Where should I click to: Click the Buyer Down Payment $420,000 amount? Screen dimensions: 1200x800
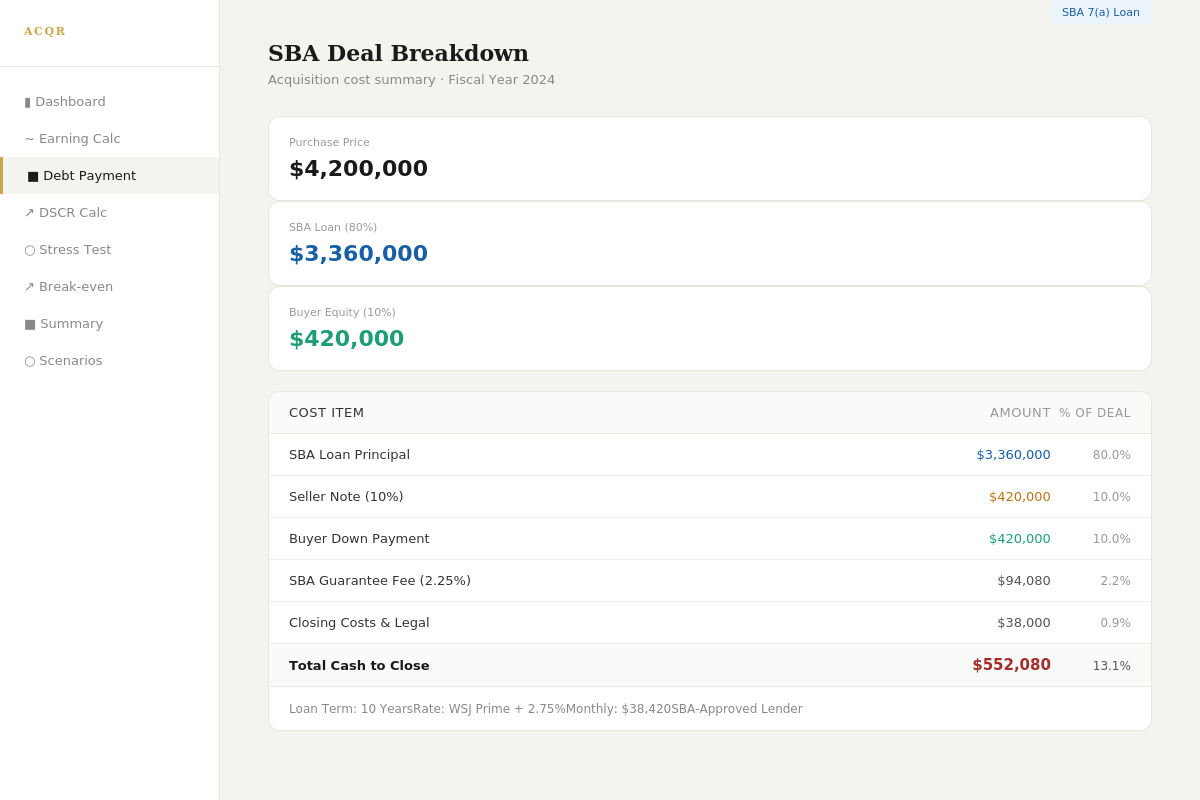click(x=1020, y=539)
